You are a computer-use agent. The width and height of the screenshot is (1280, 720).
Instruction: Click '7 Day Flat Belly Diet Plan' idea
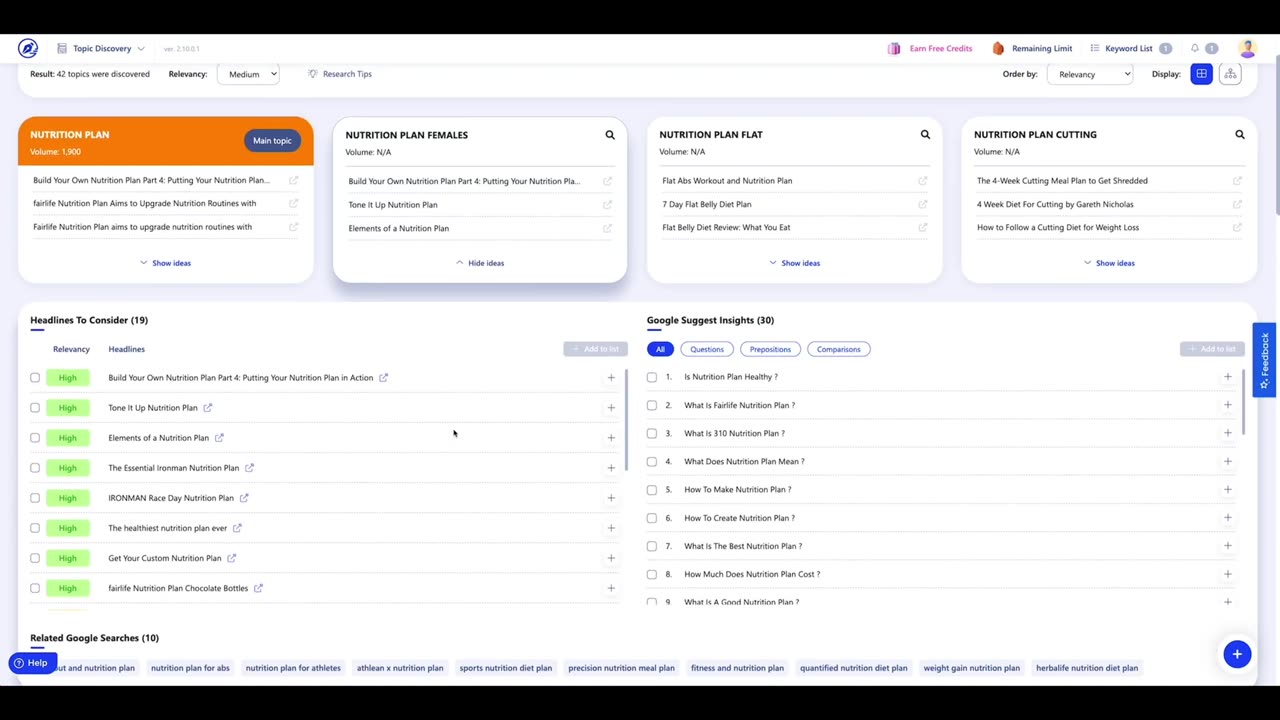tap(707, 204)
